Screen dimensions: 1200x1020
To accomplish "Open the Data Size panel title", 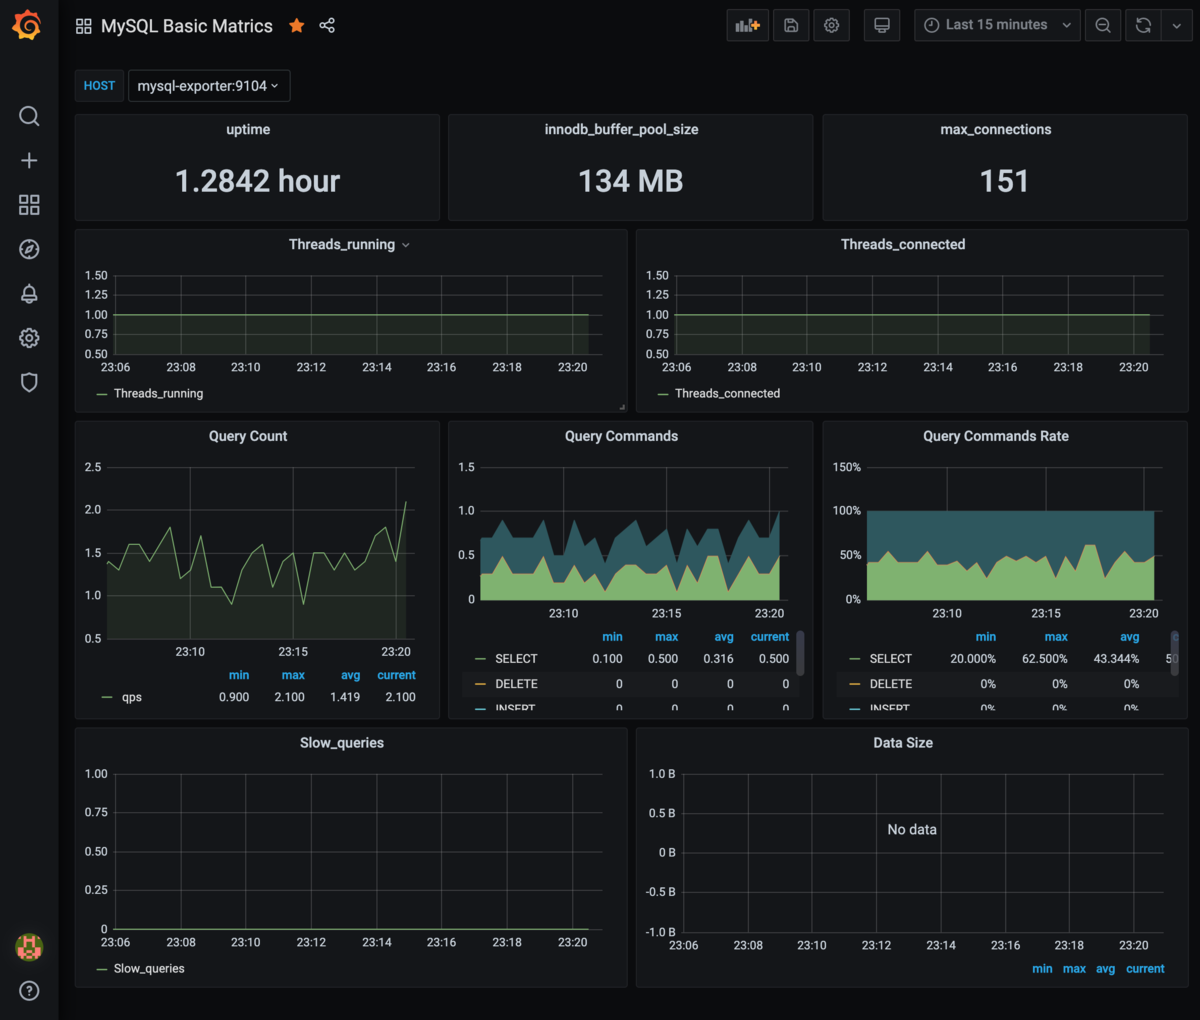I will [x=903, y=743].
